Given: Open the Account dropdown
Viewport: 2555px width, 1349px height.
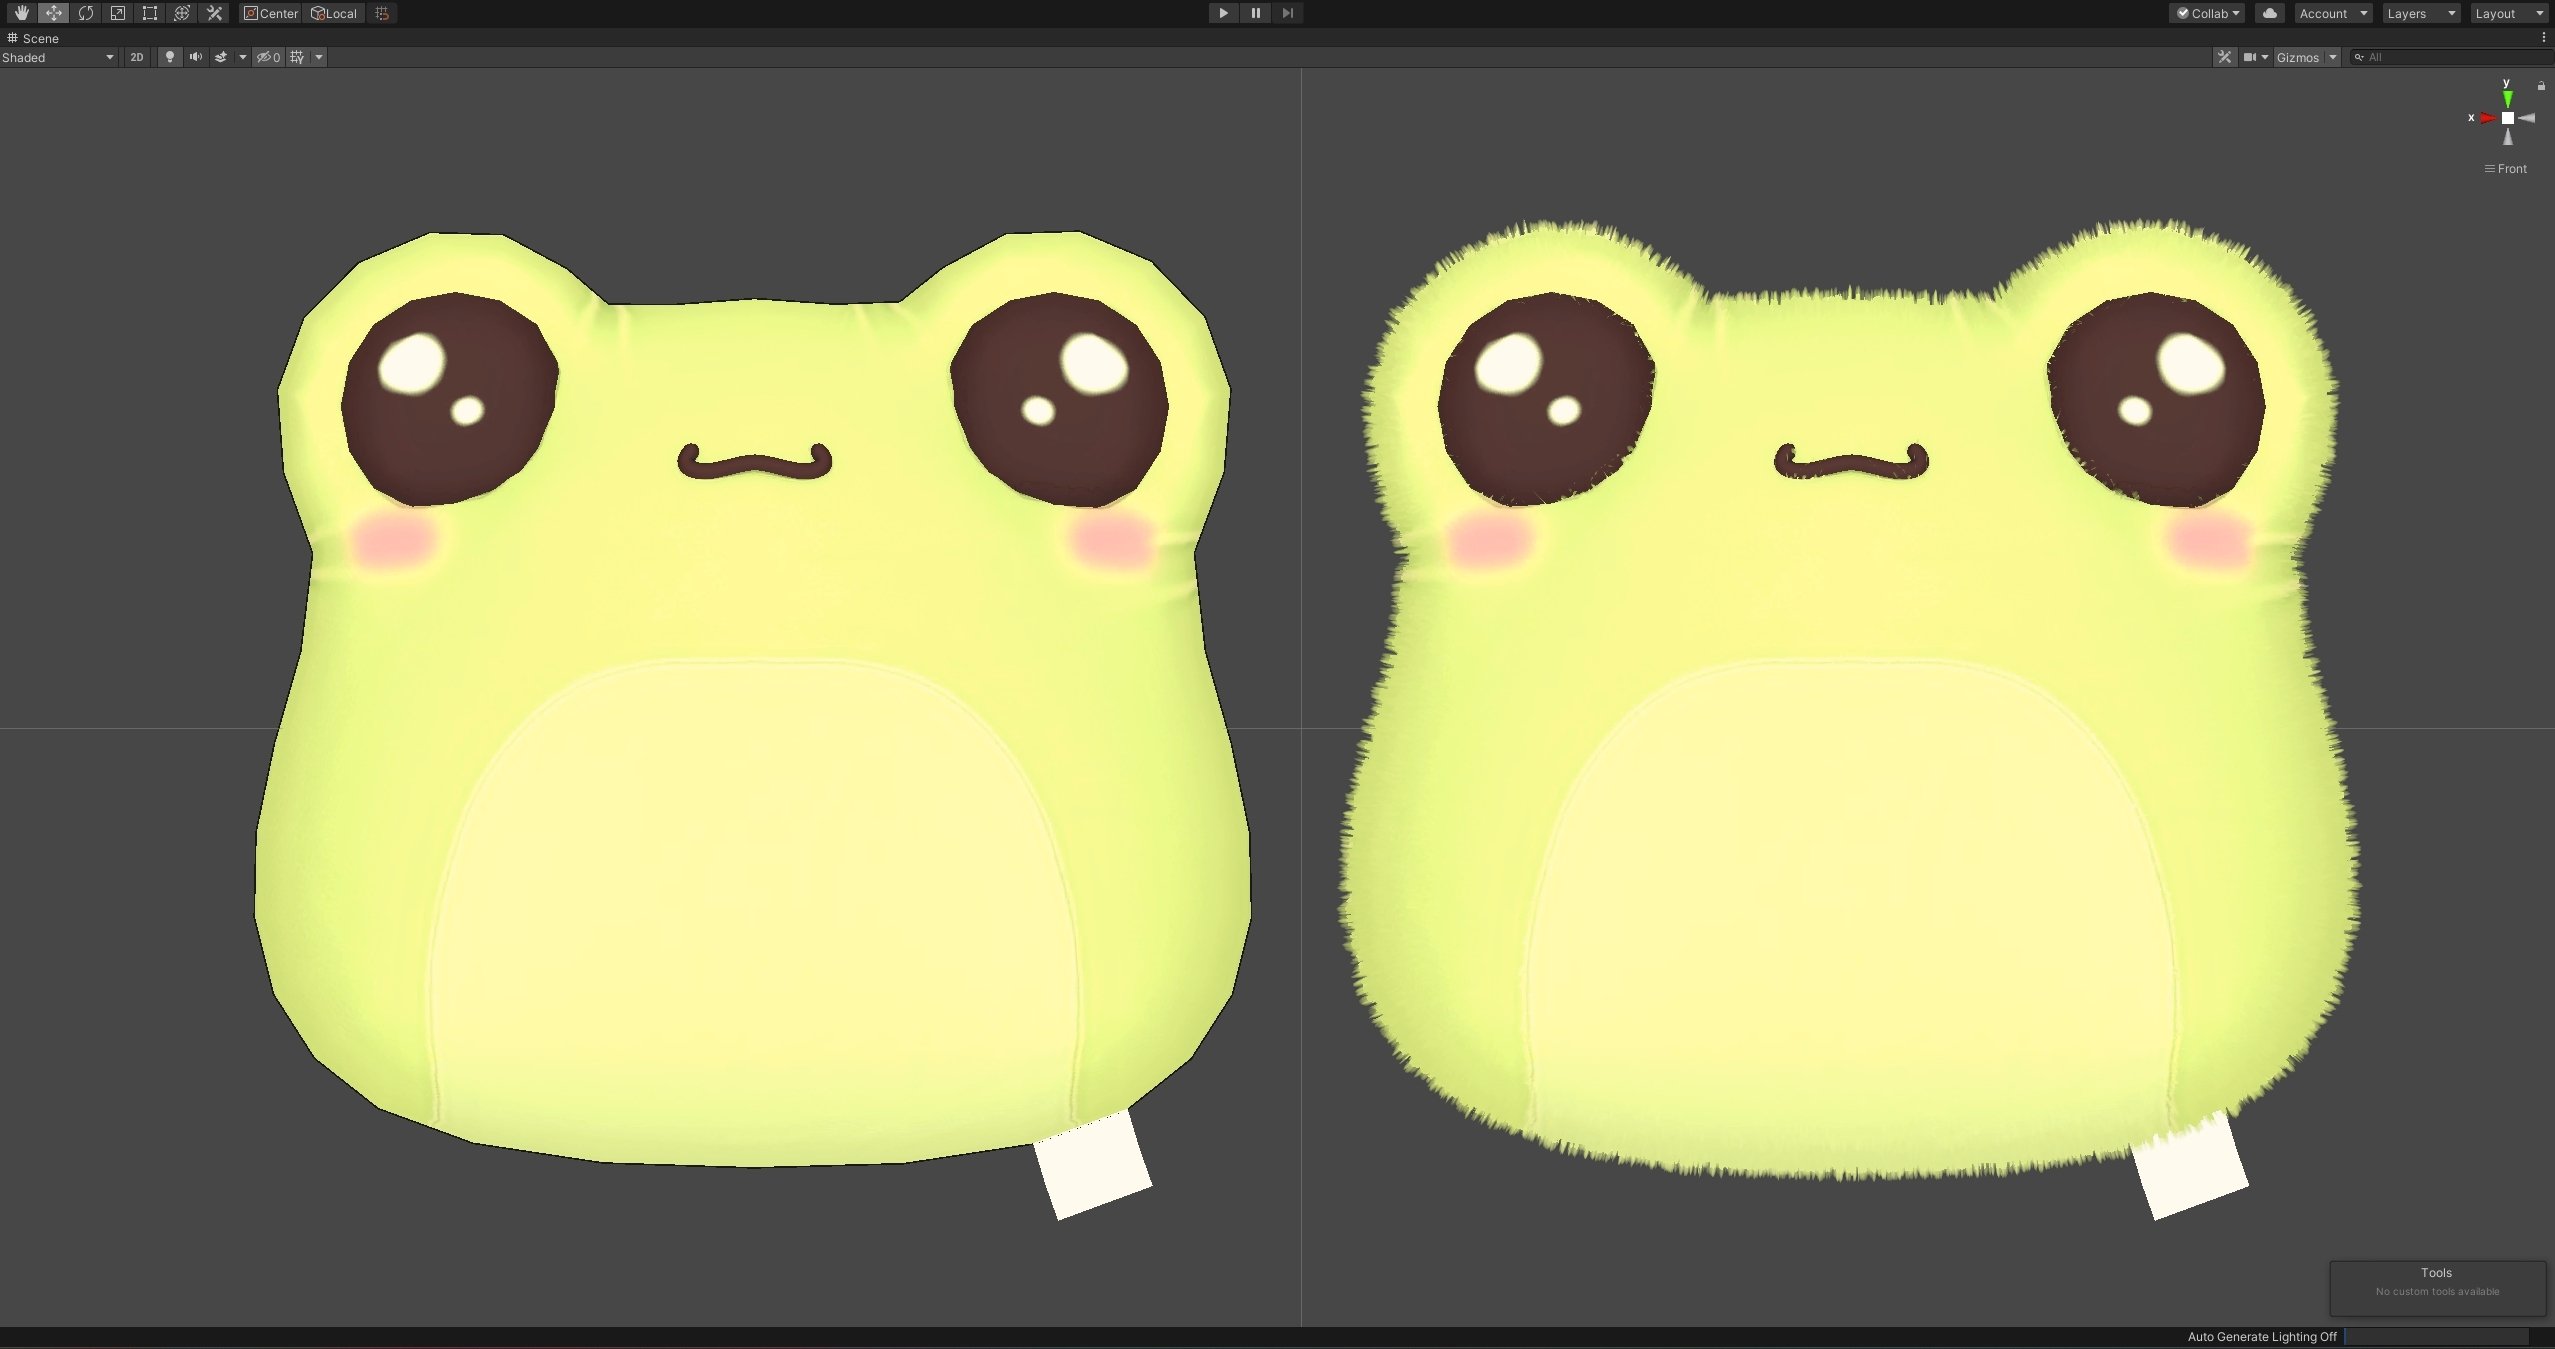Looking at the screenshot, I should pyautogui.click(x=2333, y=13).
